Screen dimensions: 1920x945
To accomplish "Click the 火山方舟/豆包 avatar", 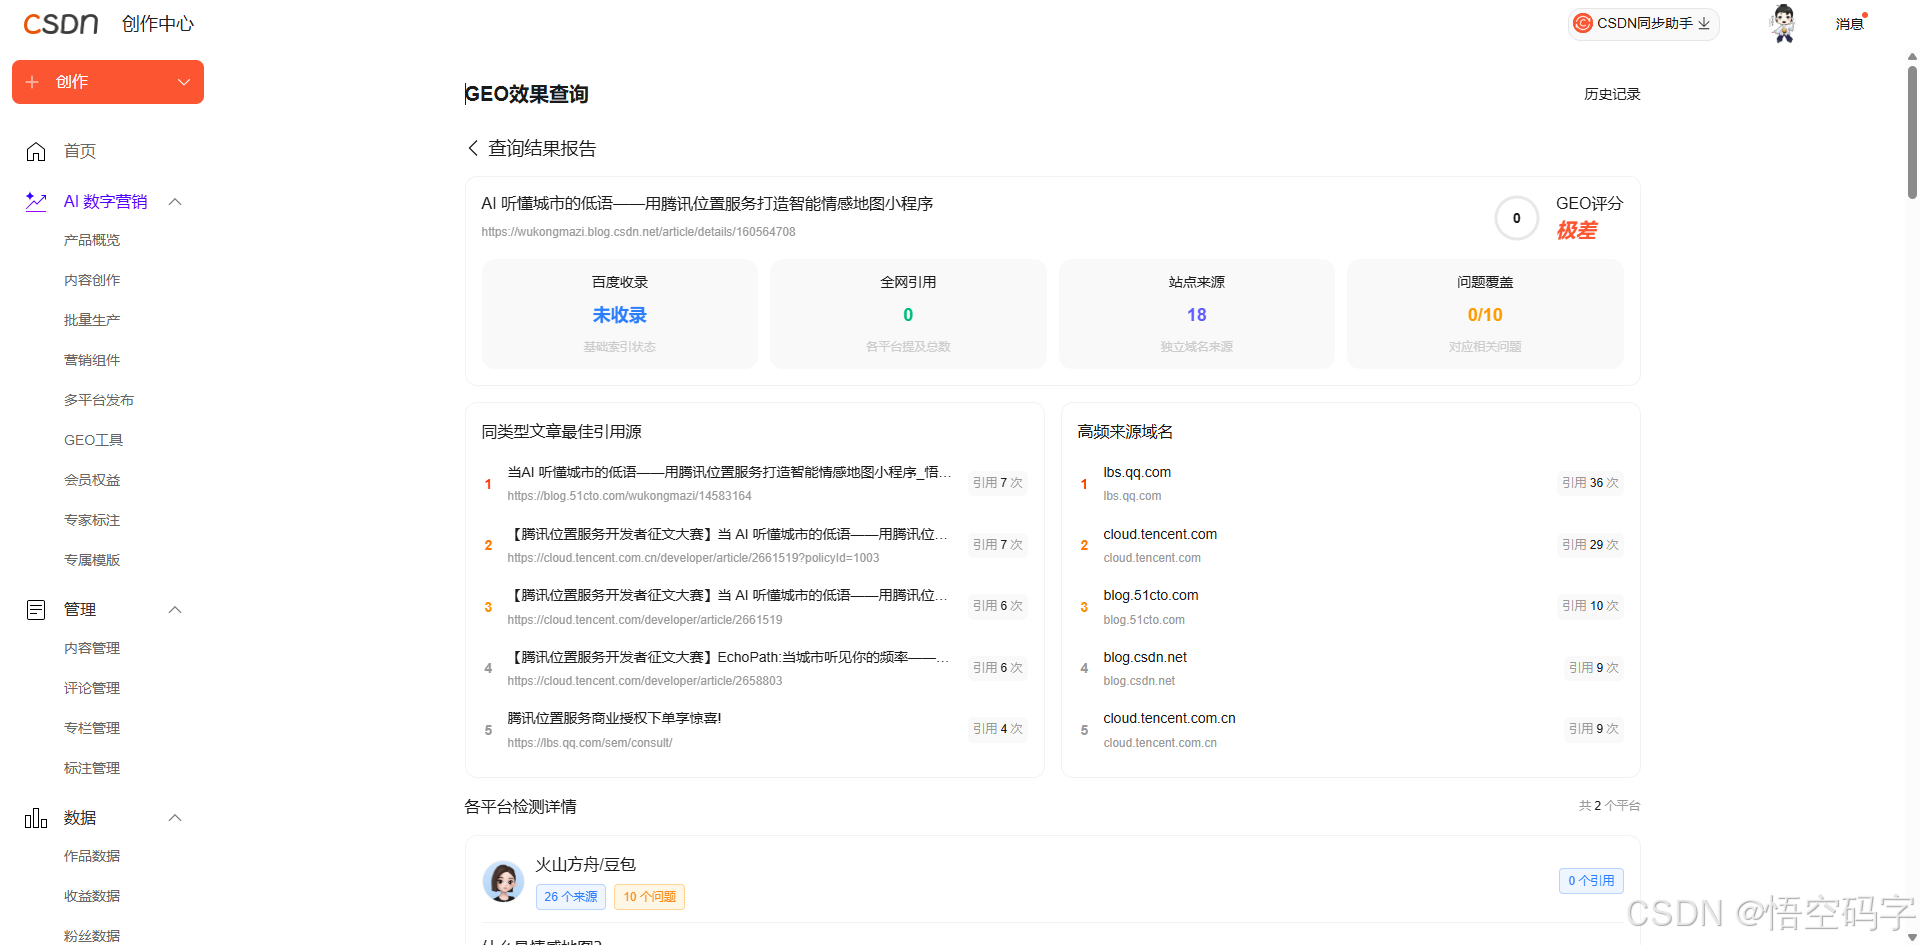I will 503,880.
